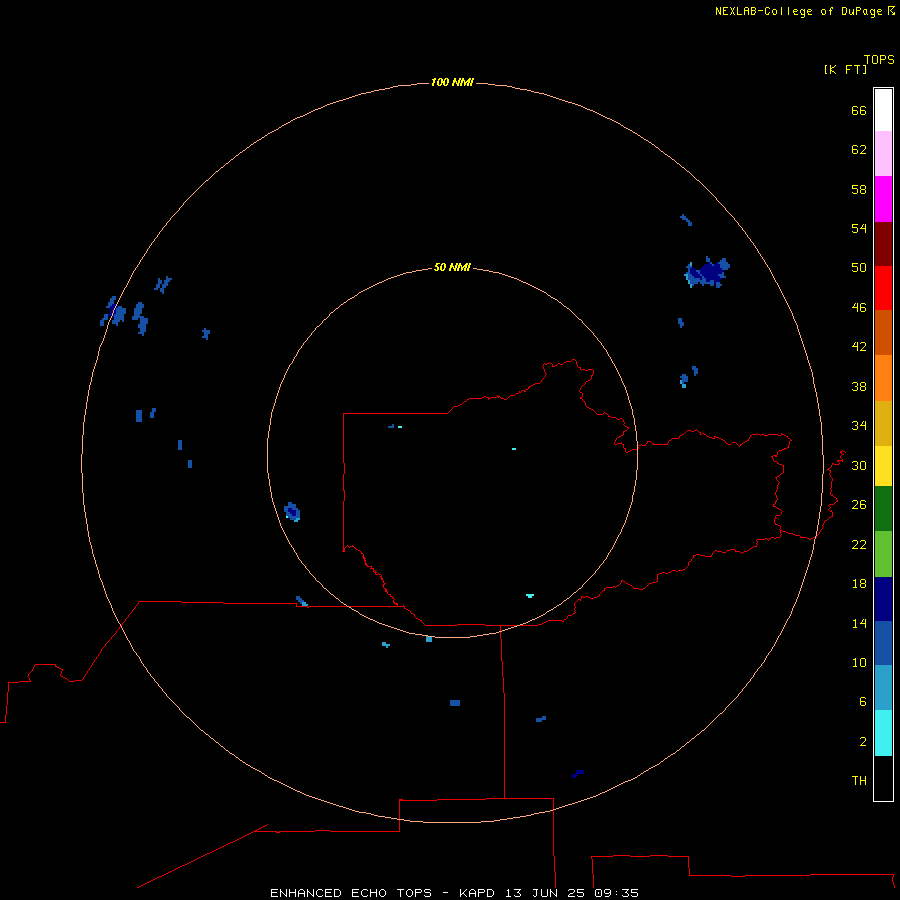This screenshot has height=900, width=900.
Task: Click the '6' scale label
Action: click(863, 702)
